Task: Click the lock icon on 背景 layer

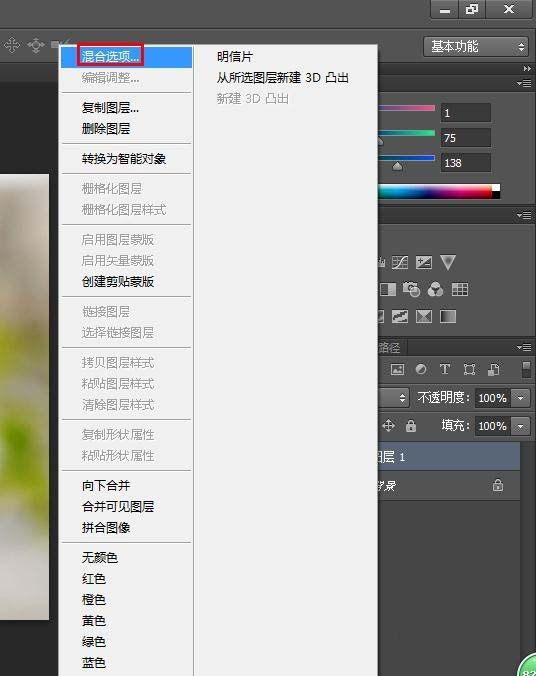Action: click(x=498, y=485)
